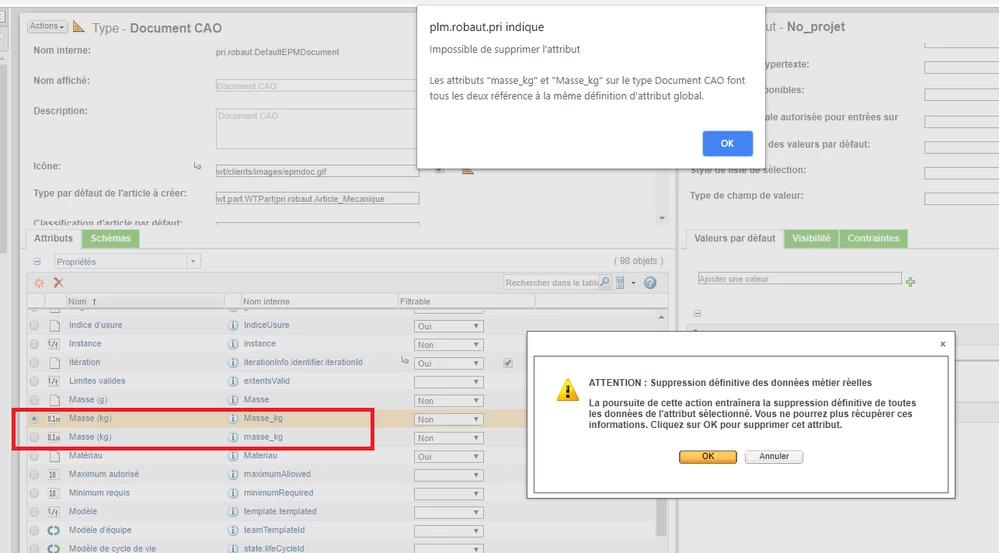Select radio button for Itération row

click(34, 363)
